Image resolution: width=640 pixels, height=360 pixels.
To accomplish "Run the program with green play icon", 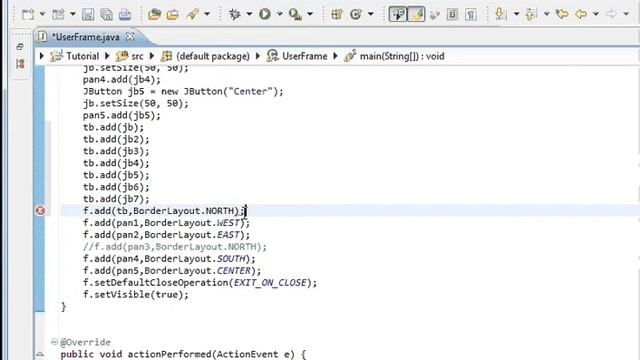I will click(x=265, y=14).
